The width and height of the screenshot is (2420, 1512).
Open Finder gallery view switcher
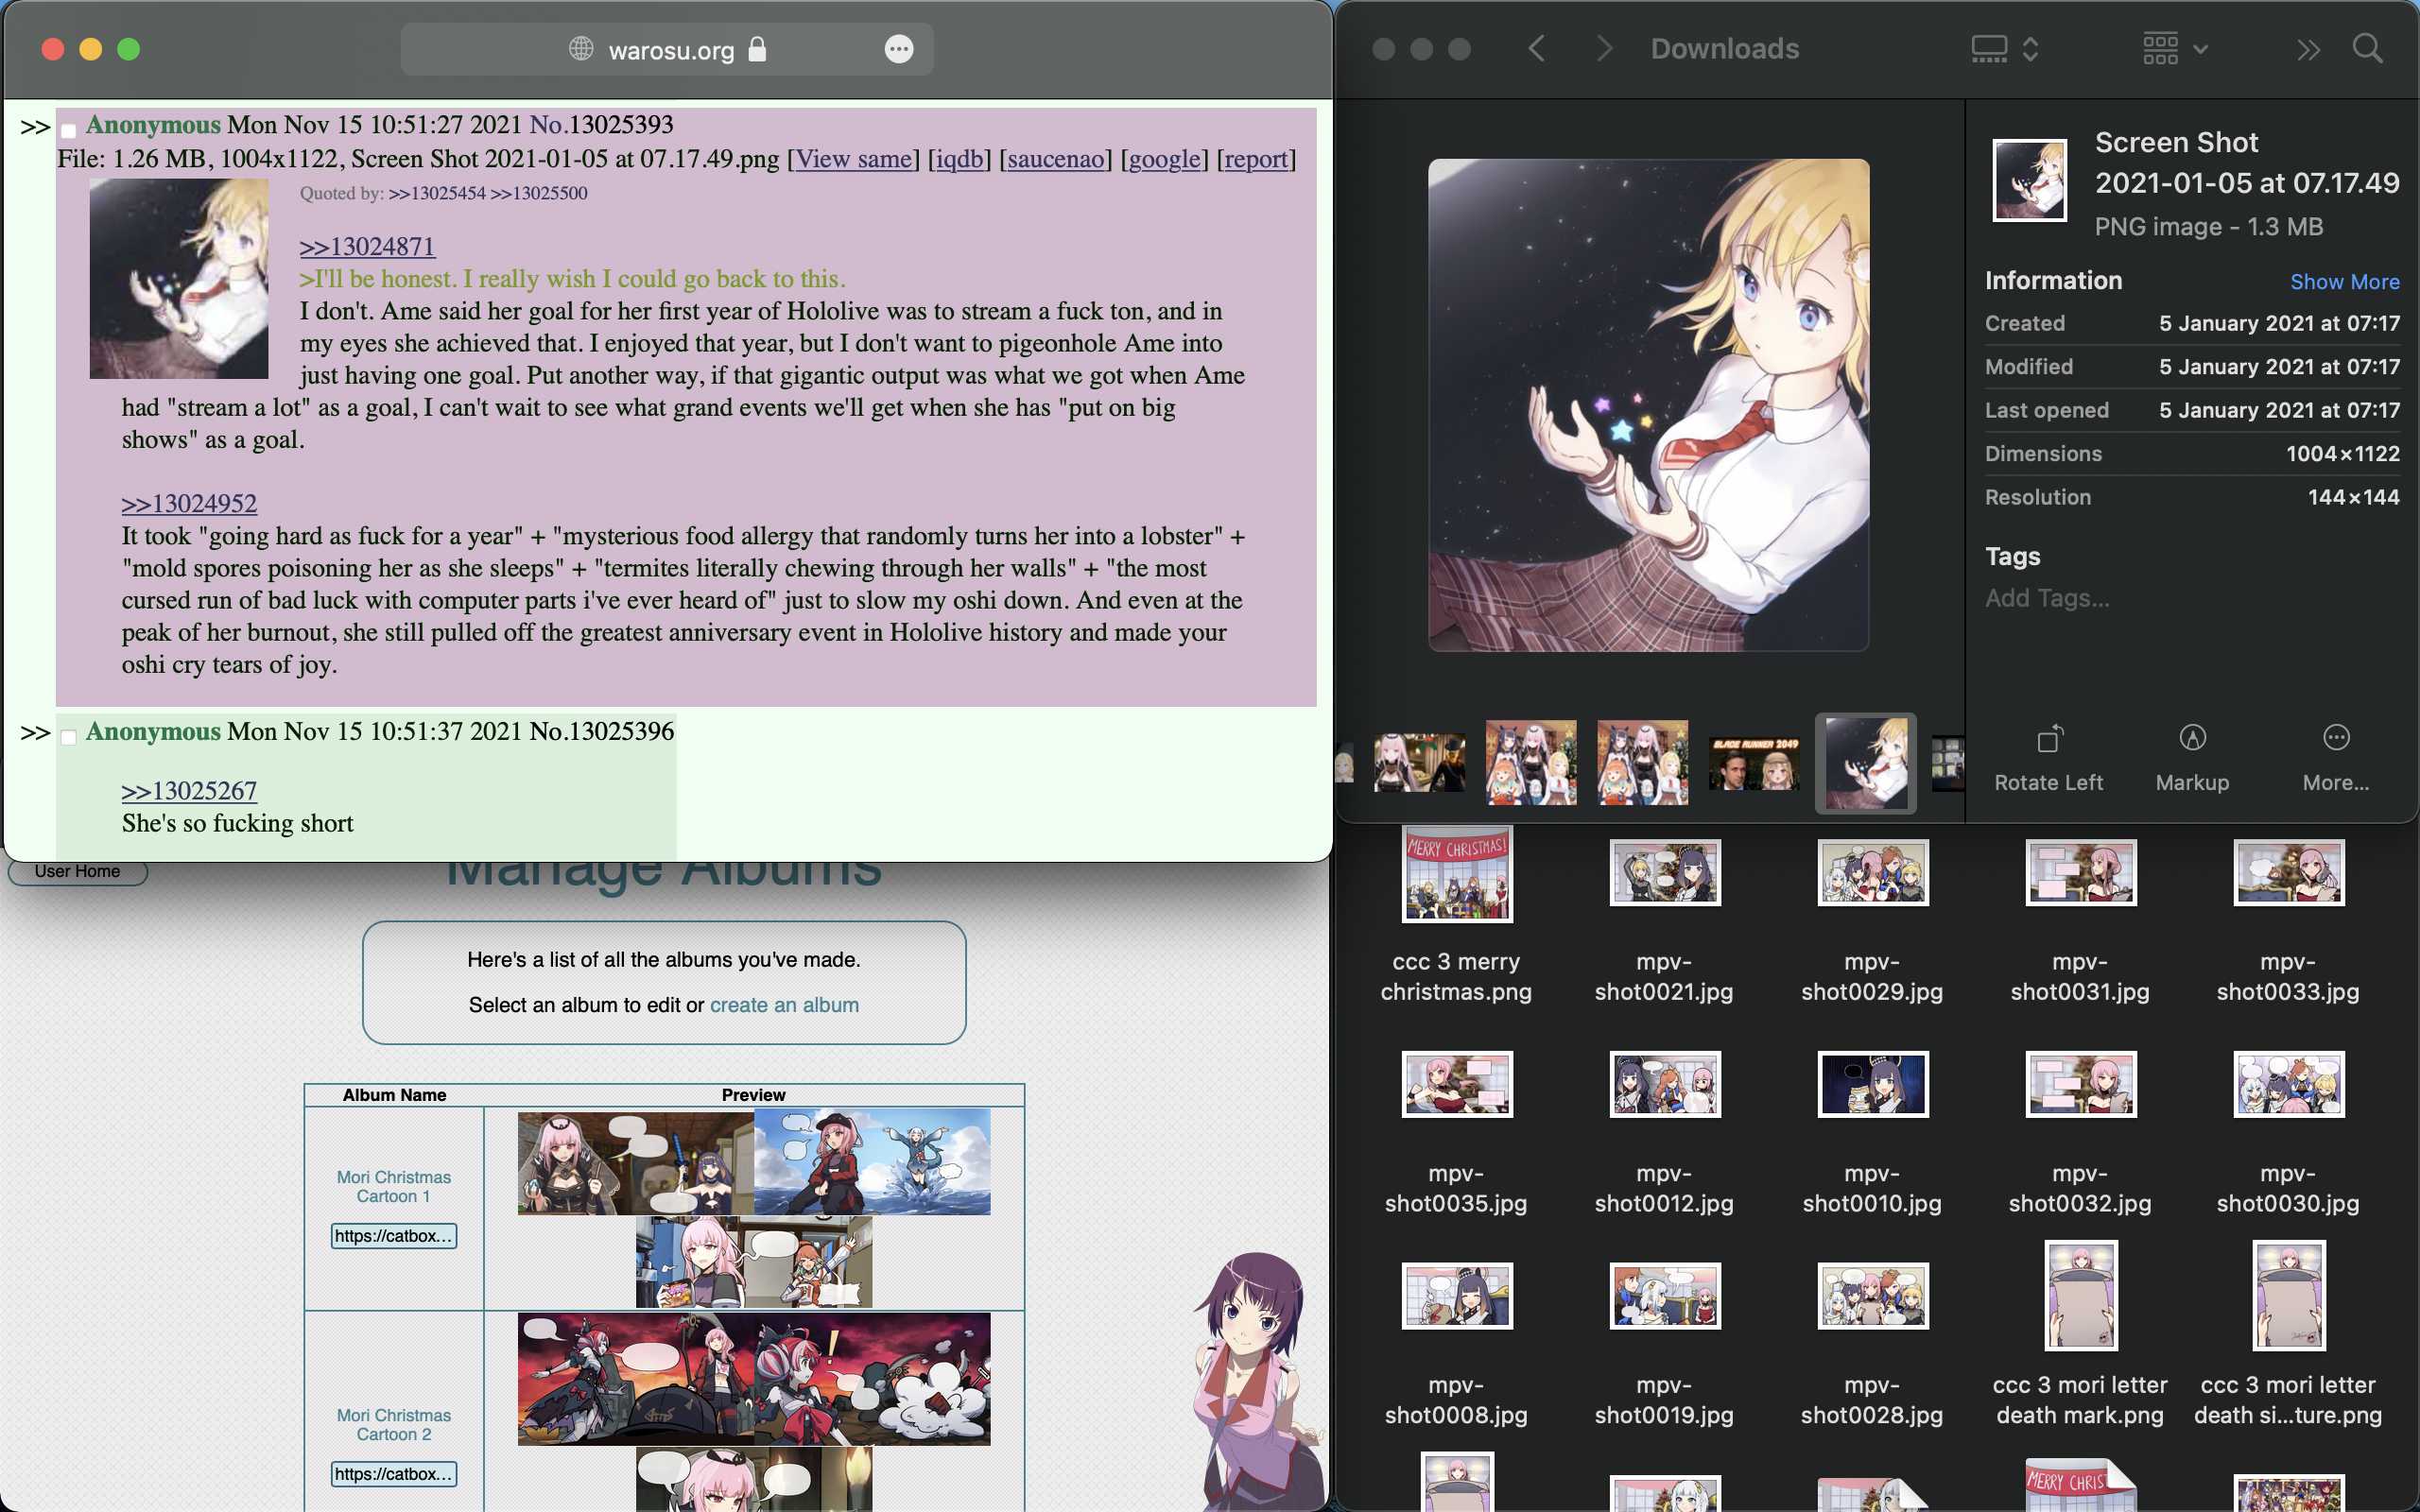[x=2004, y=49]
